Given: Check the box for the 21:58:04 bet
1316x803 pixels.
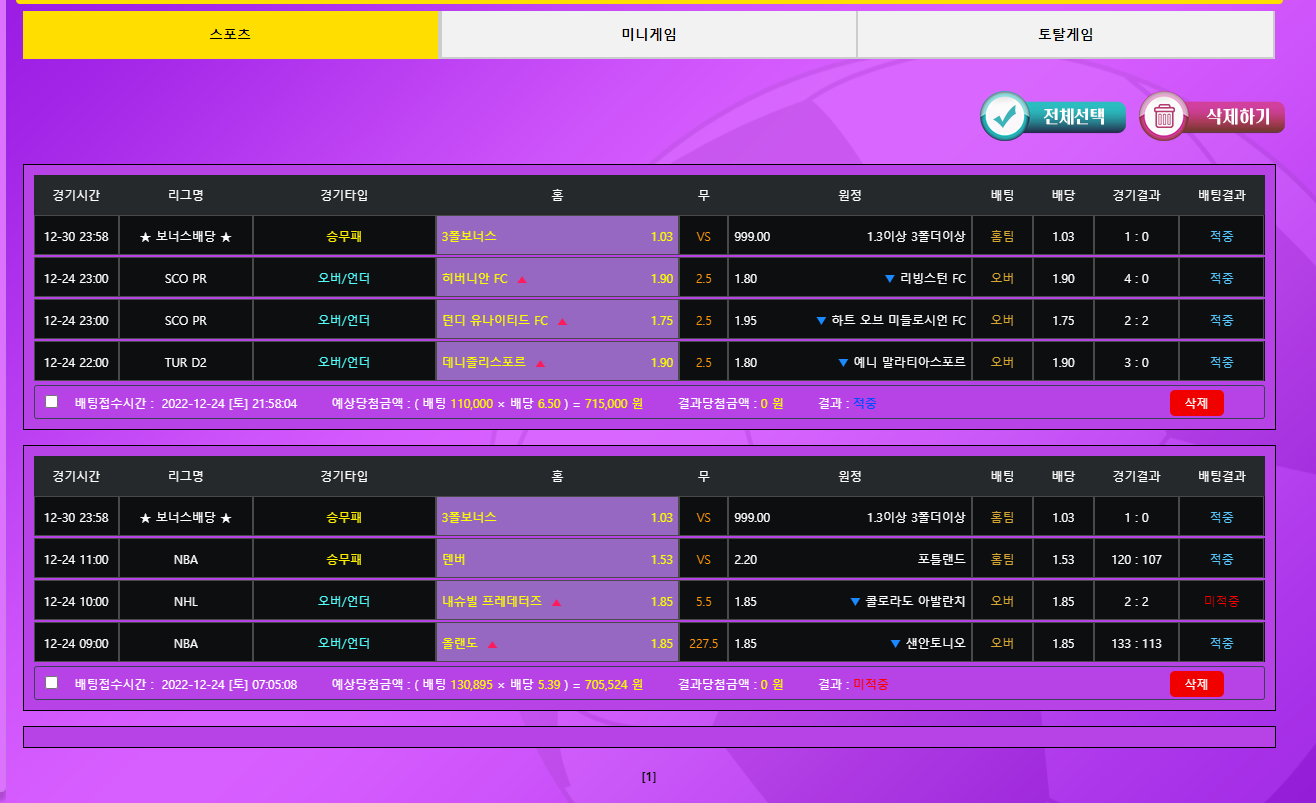Looking at the screenshot, I should pos(52,402).
